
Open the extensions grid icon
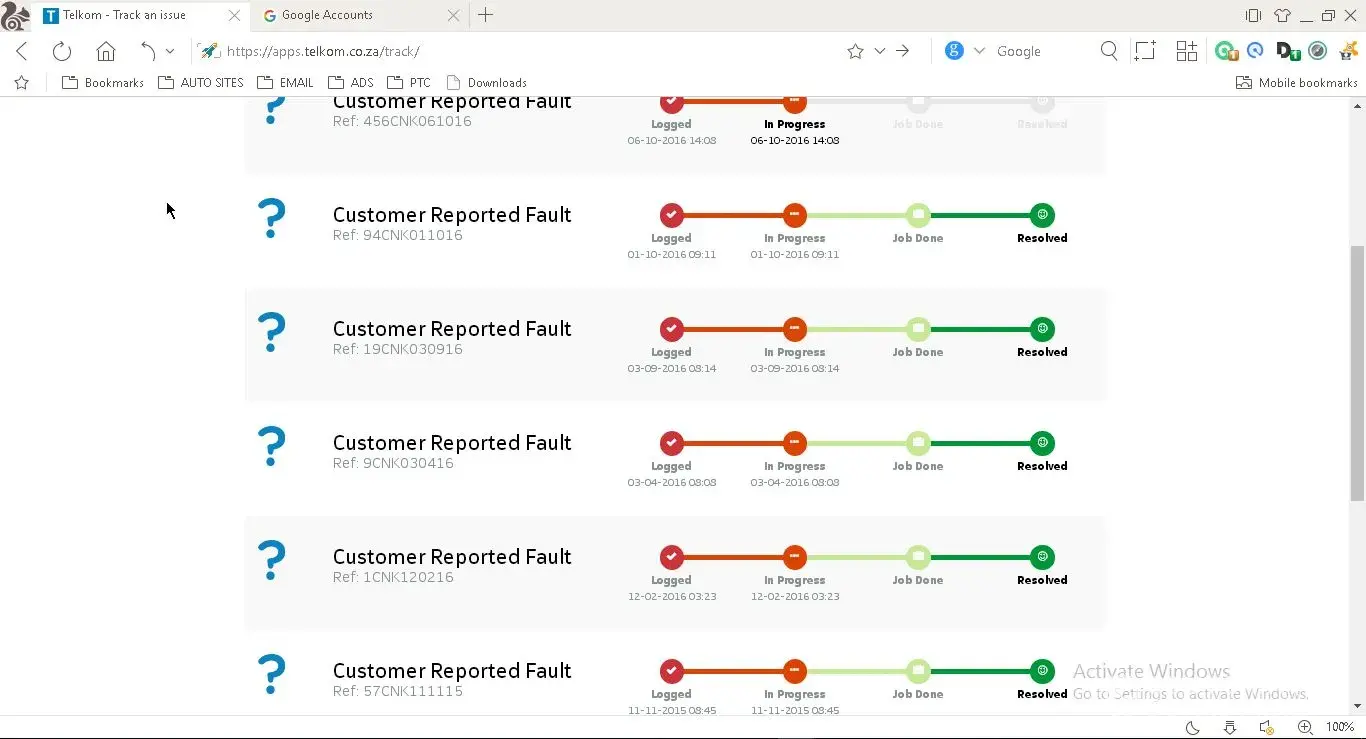(1186, 51)
